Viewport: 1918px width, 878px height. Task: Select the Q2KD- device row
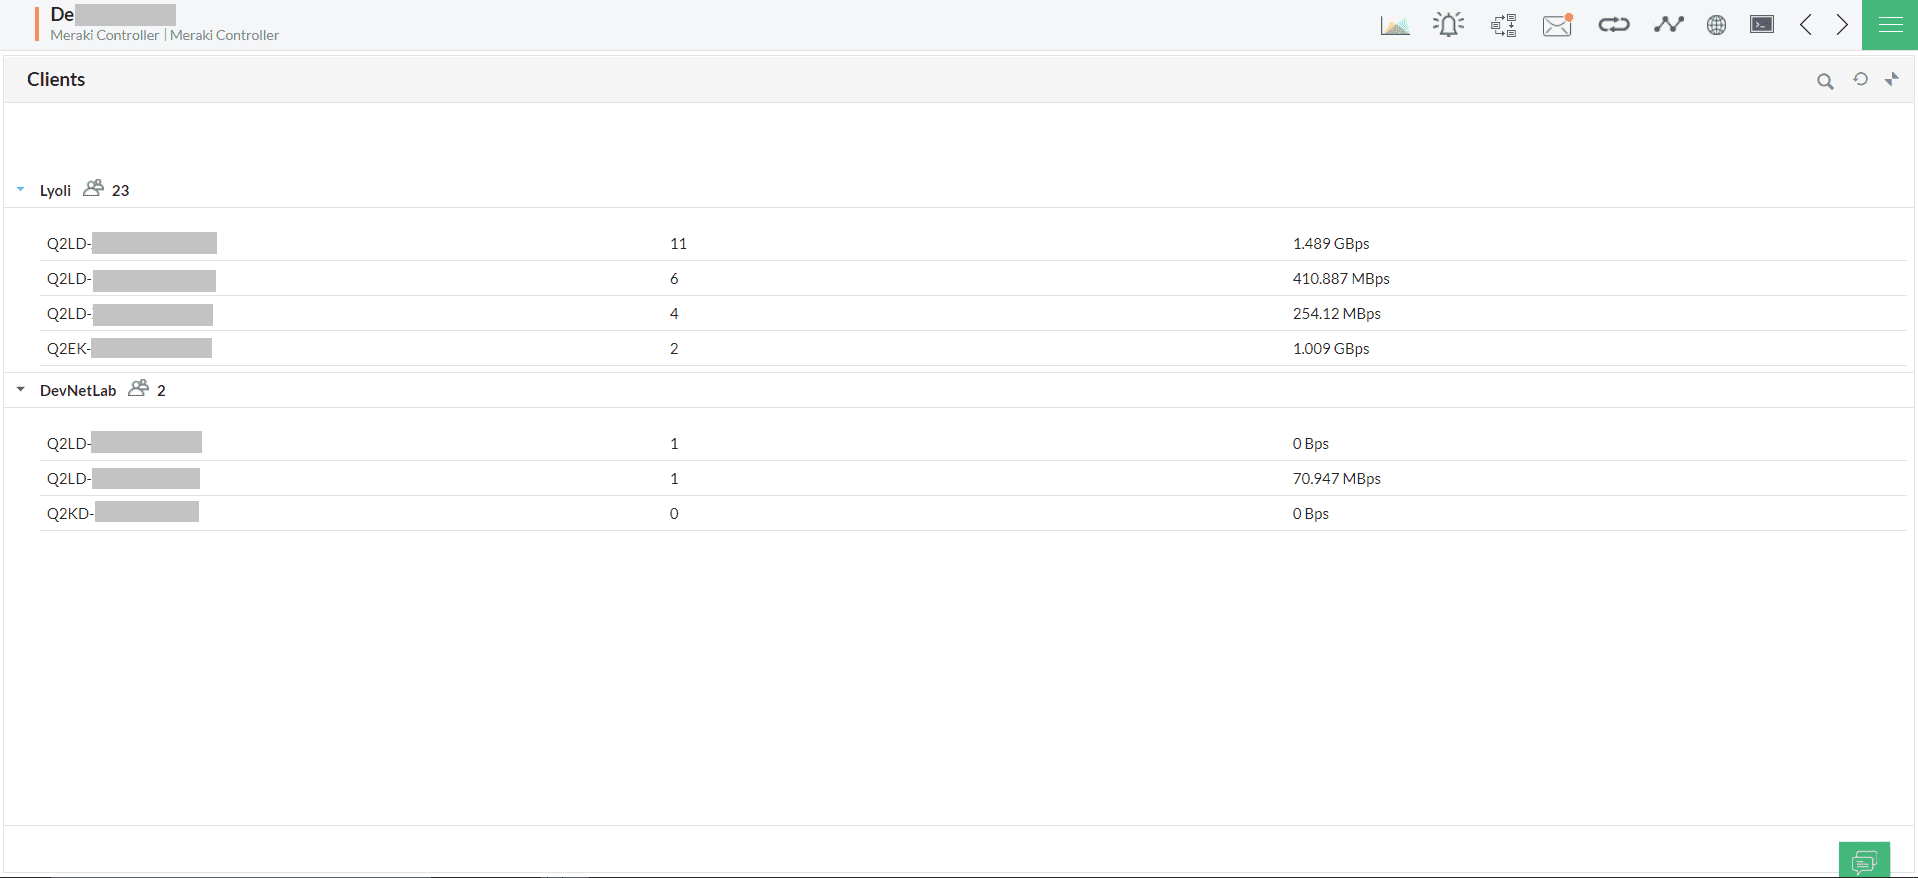pos(69,513)
